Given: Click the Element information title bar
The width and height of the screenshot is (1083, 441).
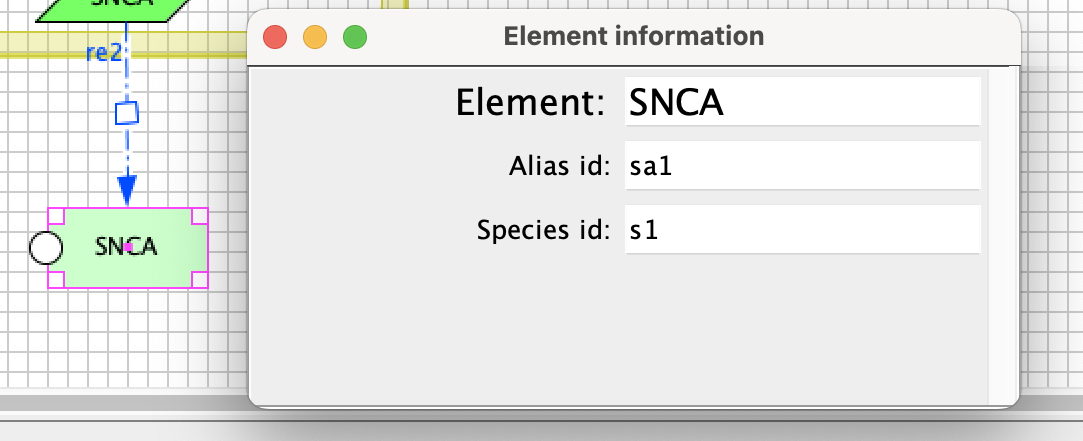Looking at the screenshot, I should tap(634, 37).
